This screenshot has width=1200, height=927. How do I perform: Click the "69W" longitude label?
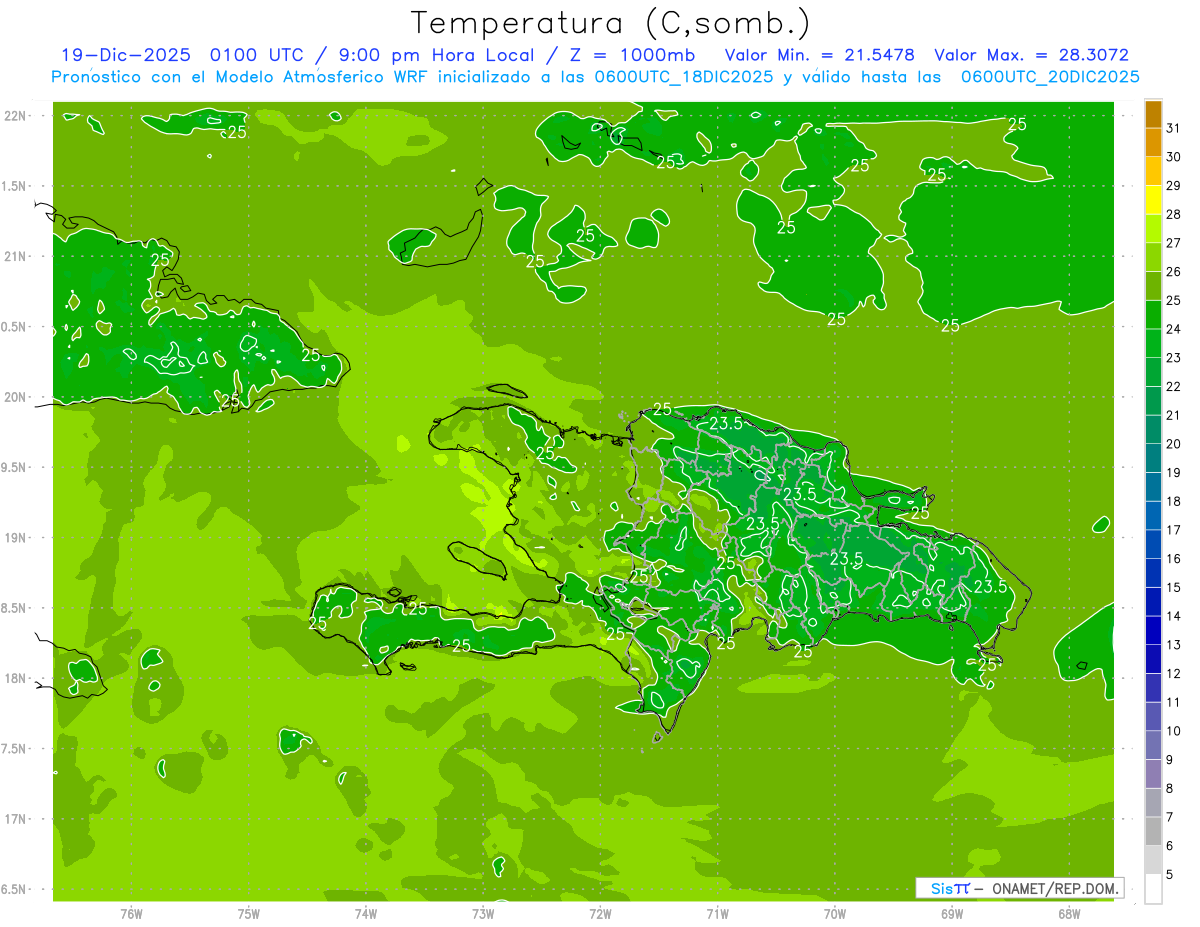pos(952,913)
